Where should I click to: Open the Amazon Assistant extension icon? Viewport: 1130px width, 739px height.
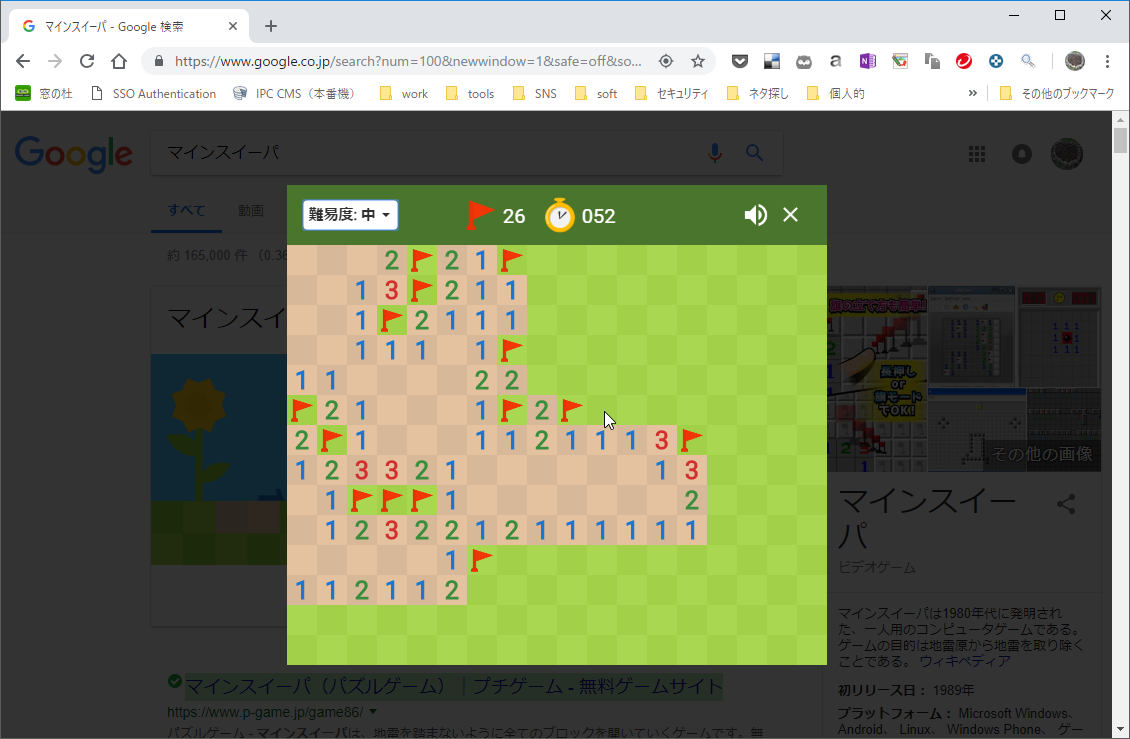[835, 61]
